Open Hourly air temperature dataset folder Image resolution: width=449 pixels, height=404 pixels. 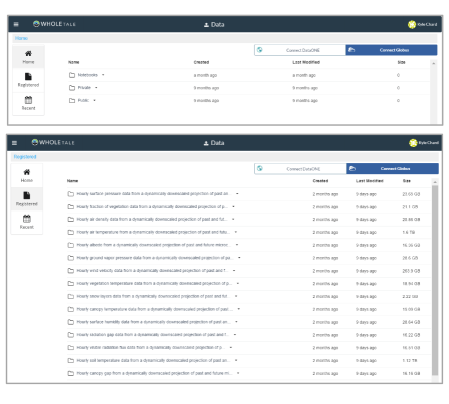[x=152, y=232]
